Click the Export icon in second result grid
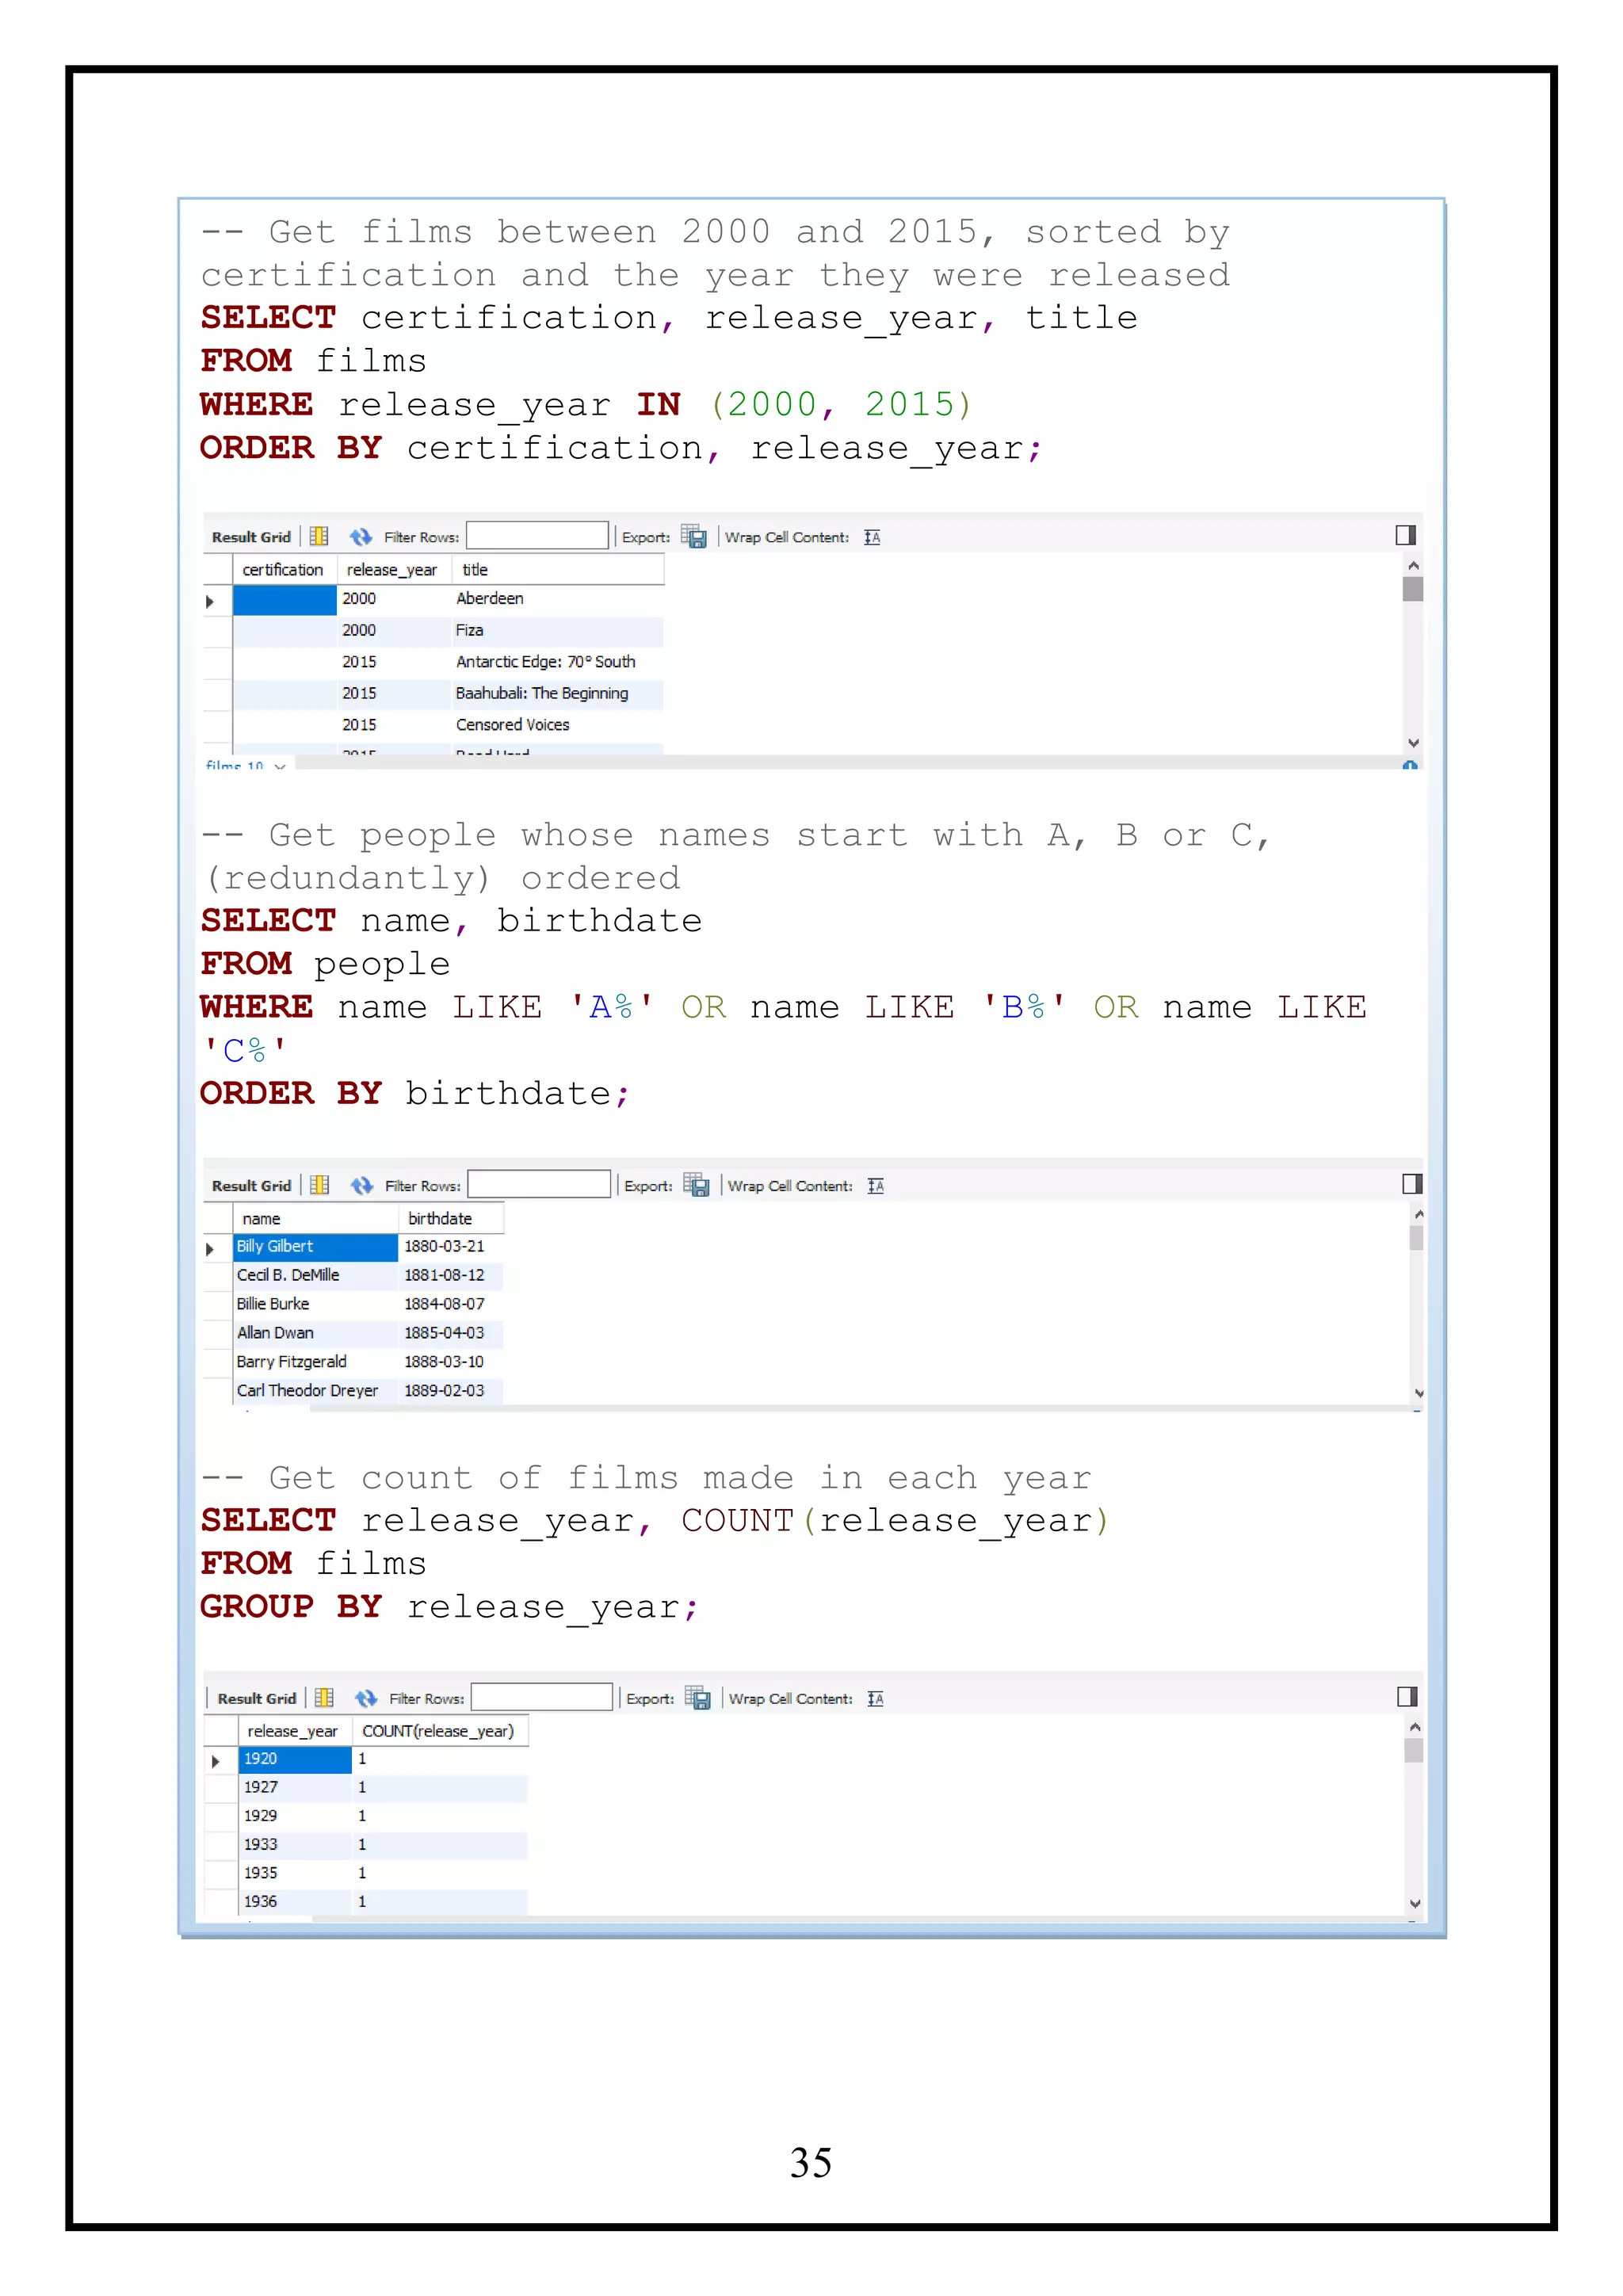 pos(696,1185)
